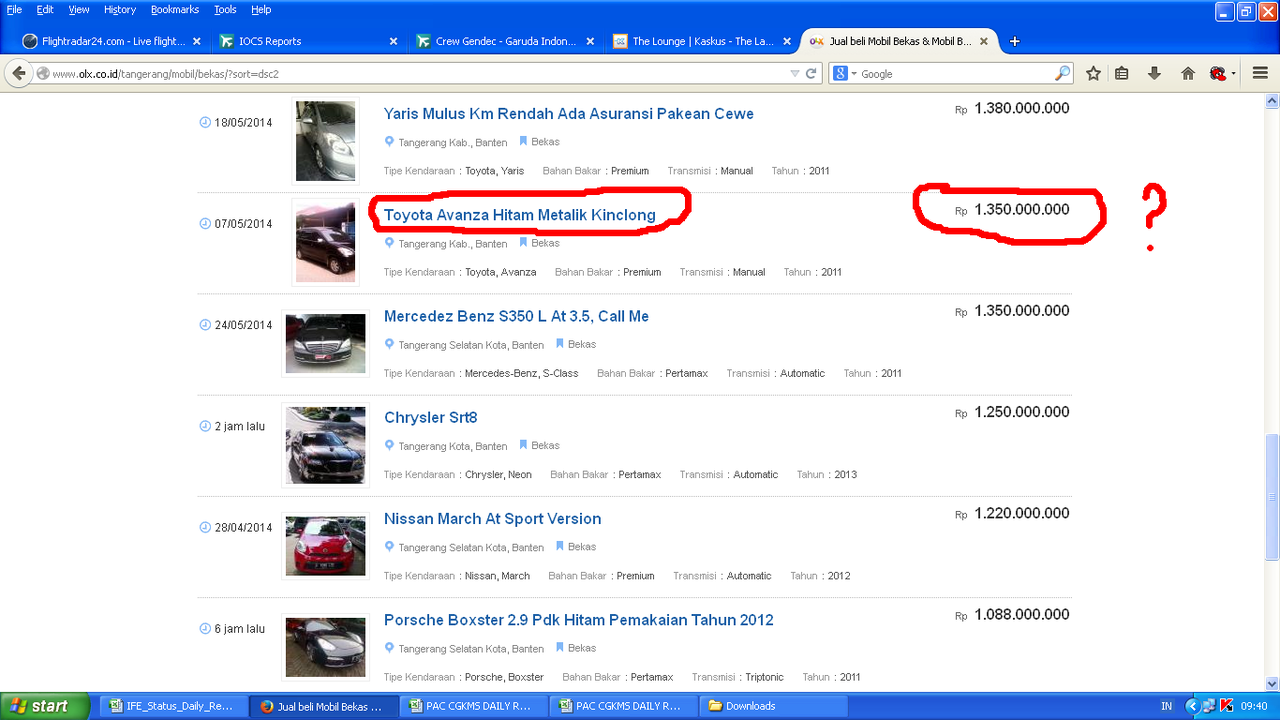Open the Edit menu
The image size is (1280, 720).
[x=45, y=9]
